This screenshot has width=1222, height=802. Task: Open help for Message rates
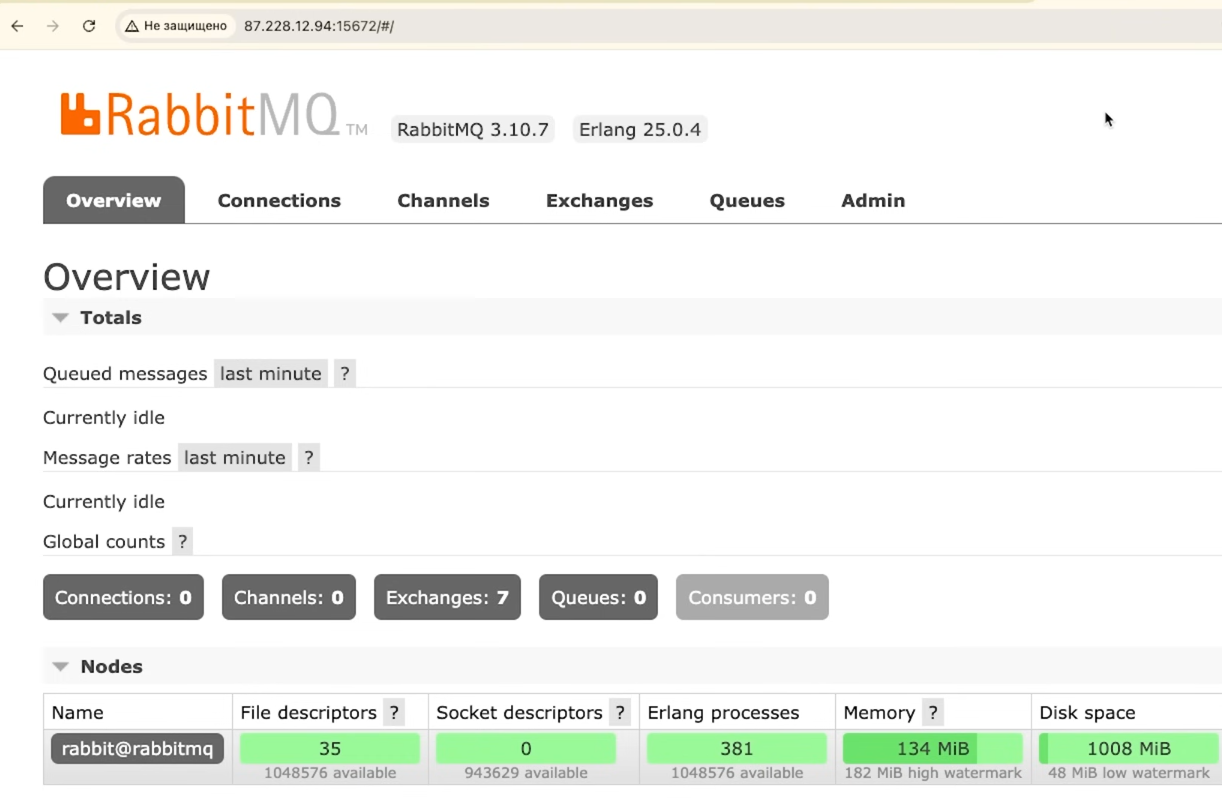click(x=308, y=457)
